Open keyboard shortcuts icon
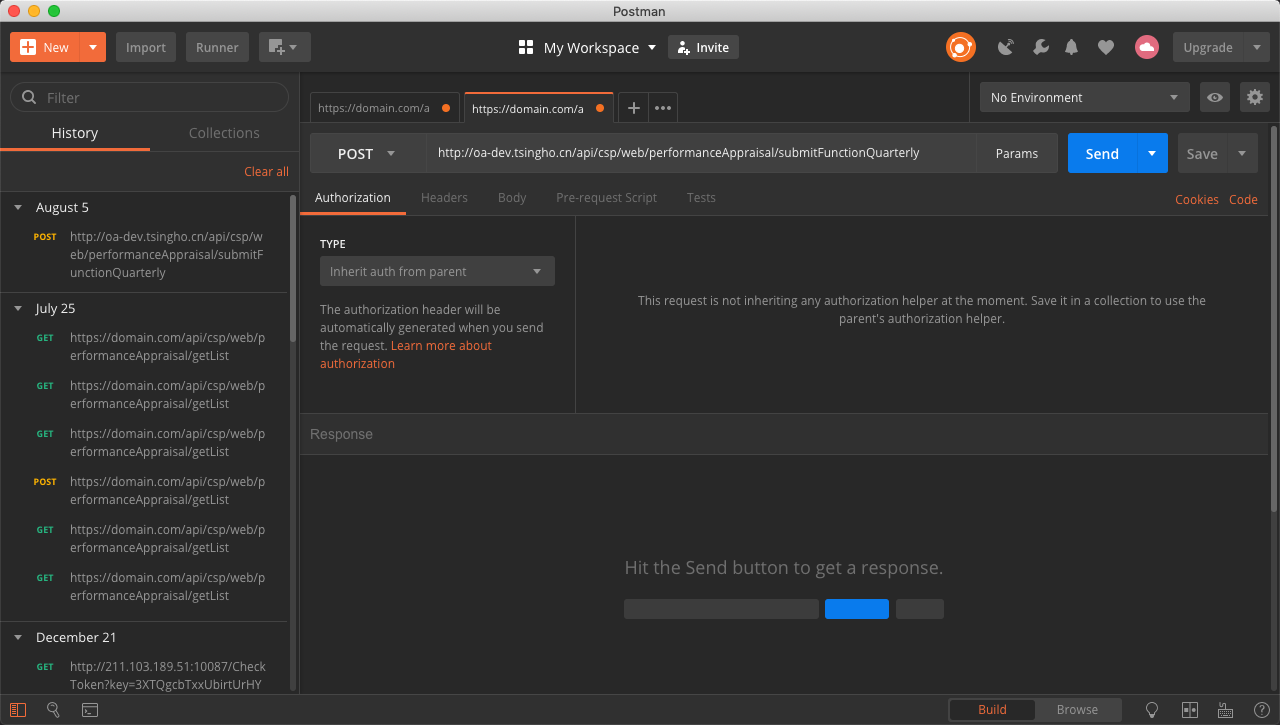Viewport: 1280px width, 725px height. [1225, 710]
